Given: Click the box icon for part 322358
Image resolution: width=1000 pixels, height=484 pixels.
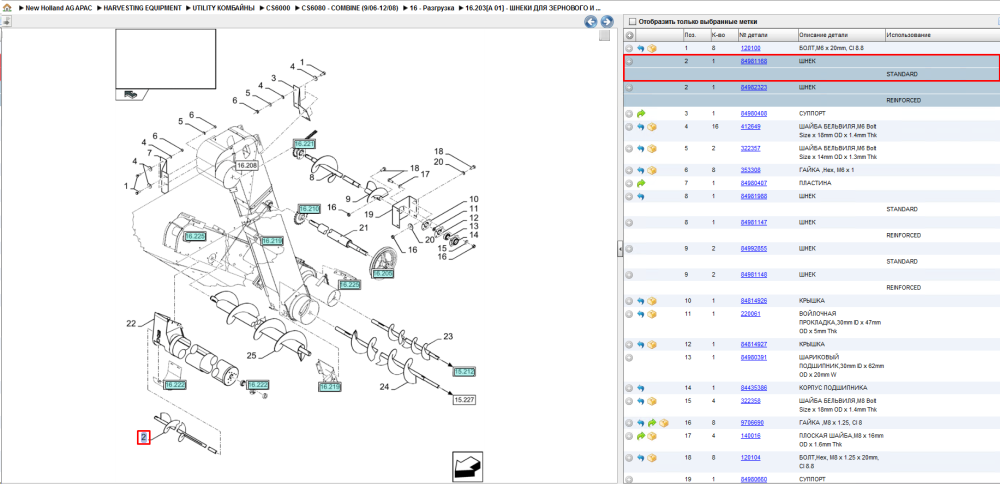Looking at the screenshot, I should tap(652, 401).
